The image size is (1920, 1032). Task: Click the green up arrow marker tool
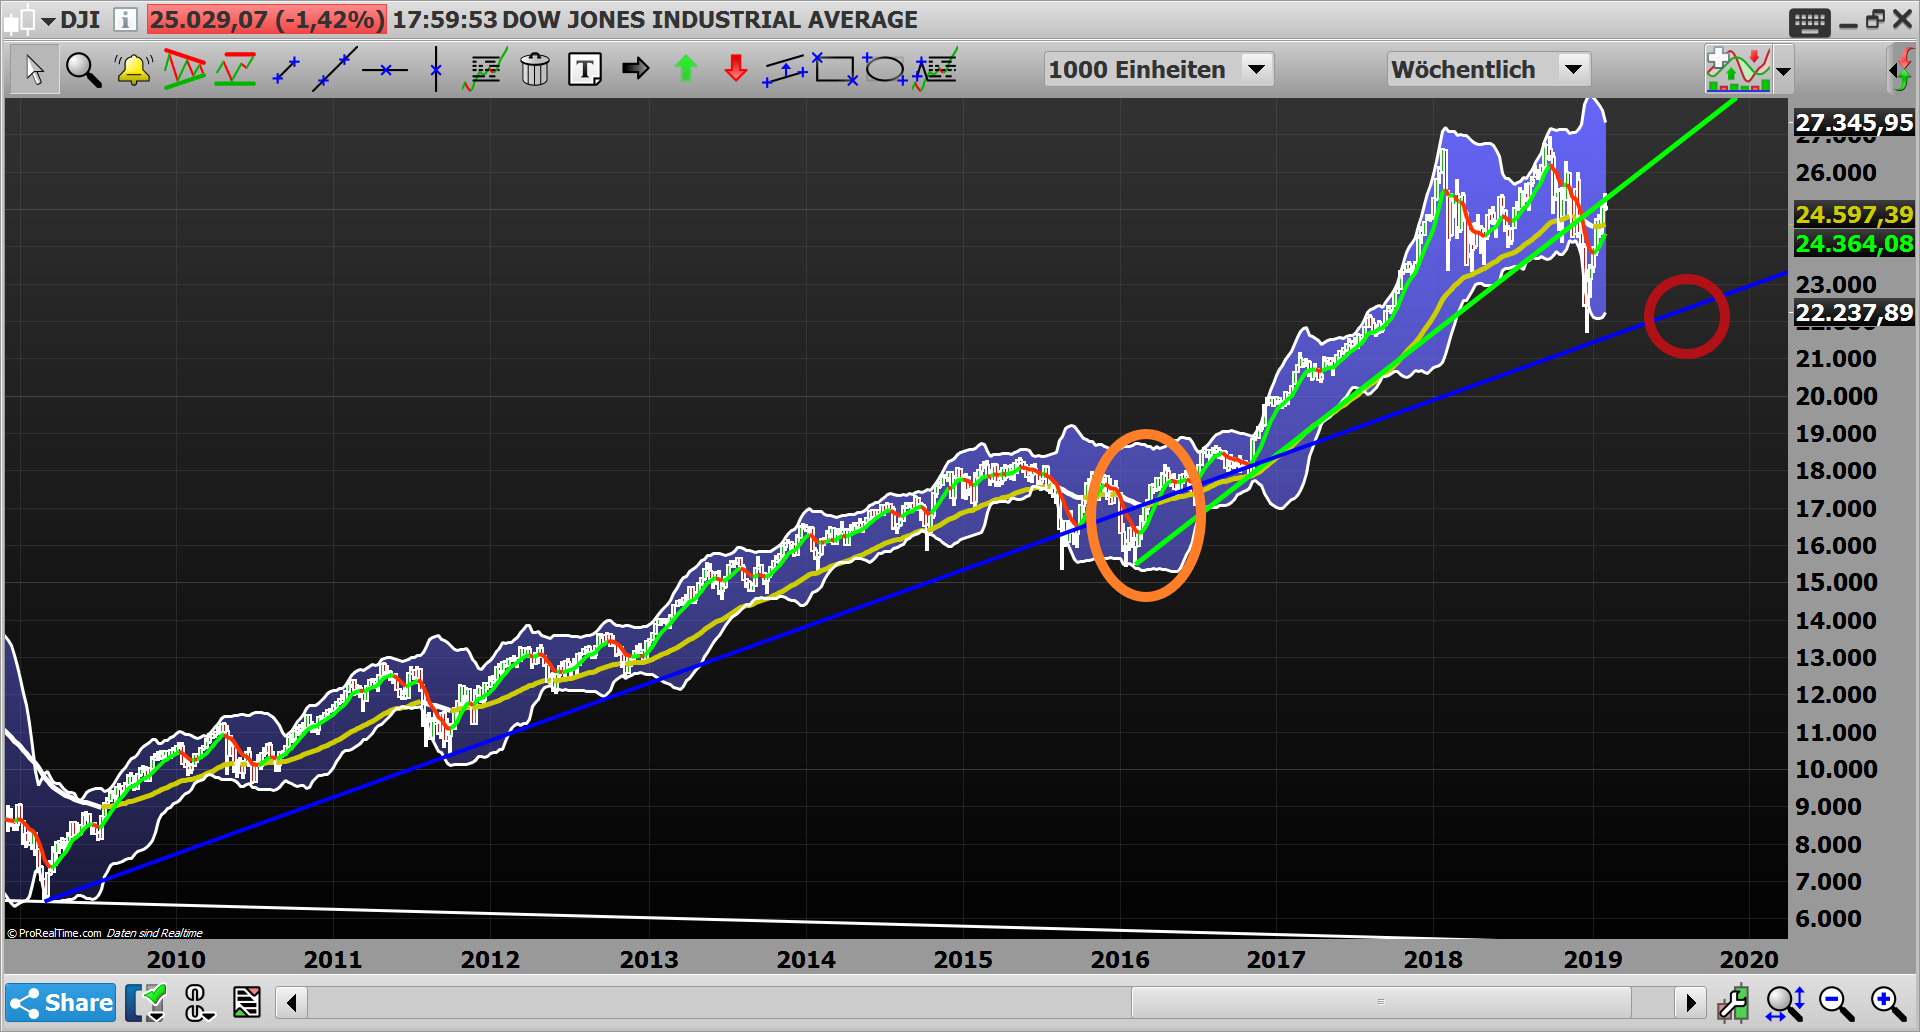click(686, 69)
